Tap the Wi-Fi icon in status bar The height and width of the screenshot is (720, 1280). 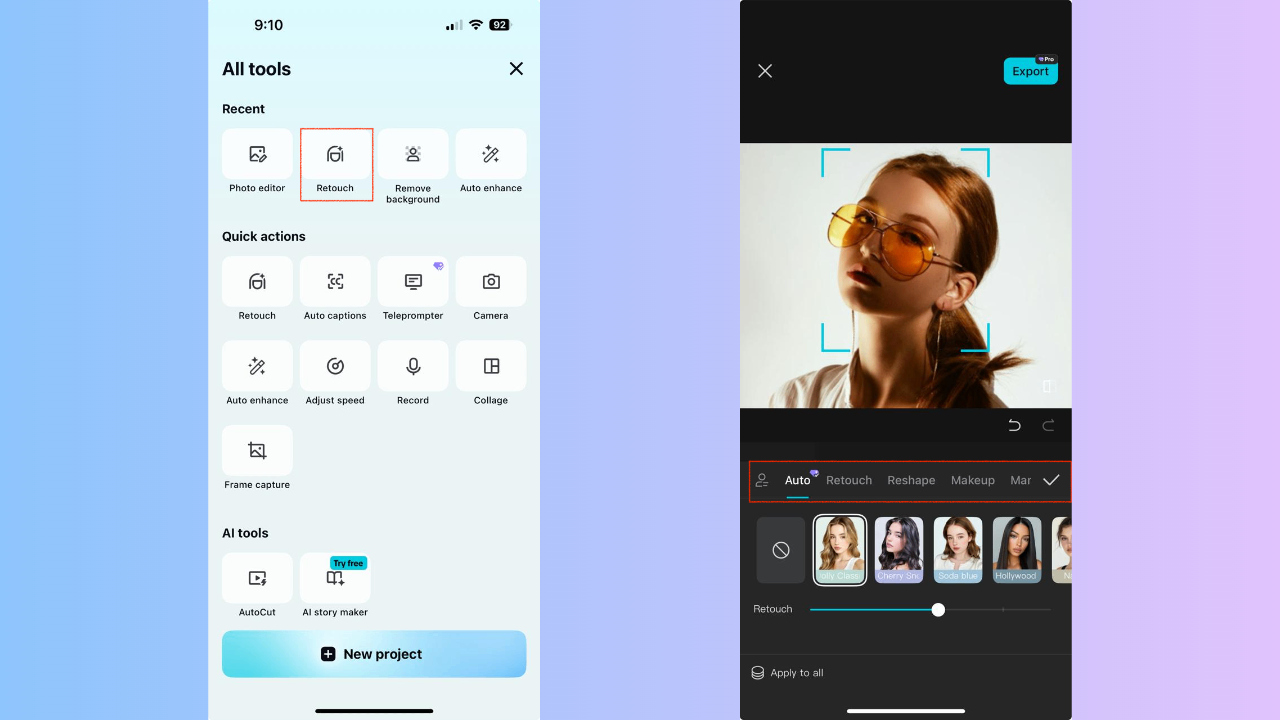(476, 25)
